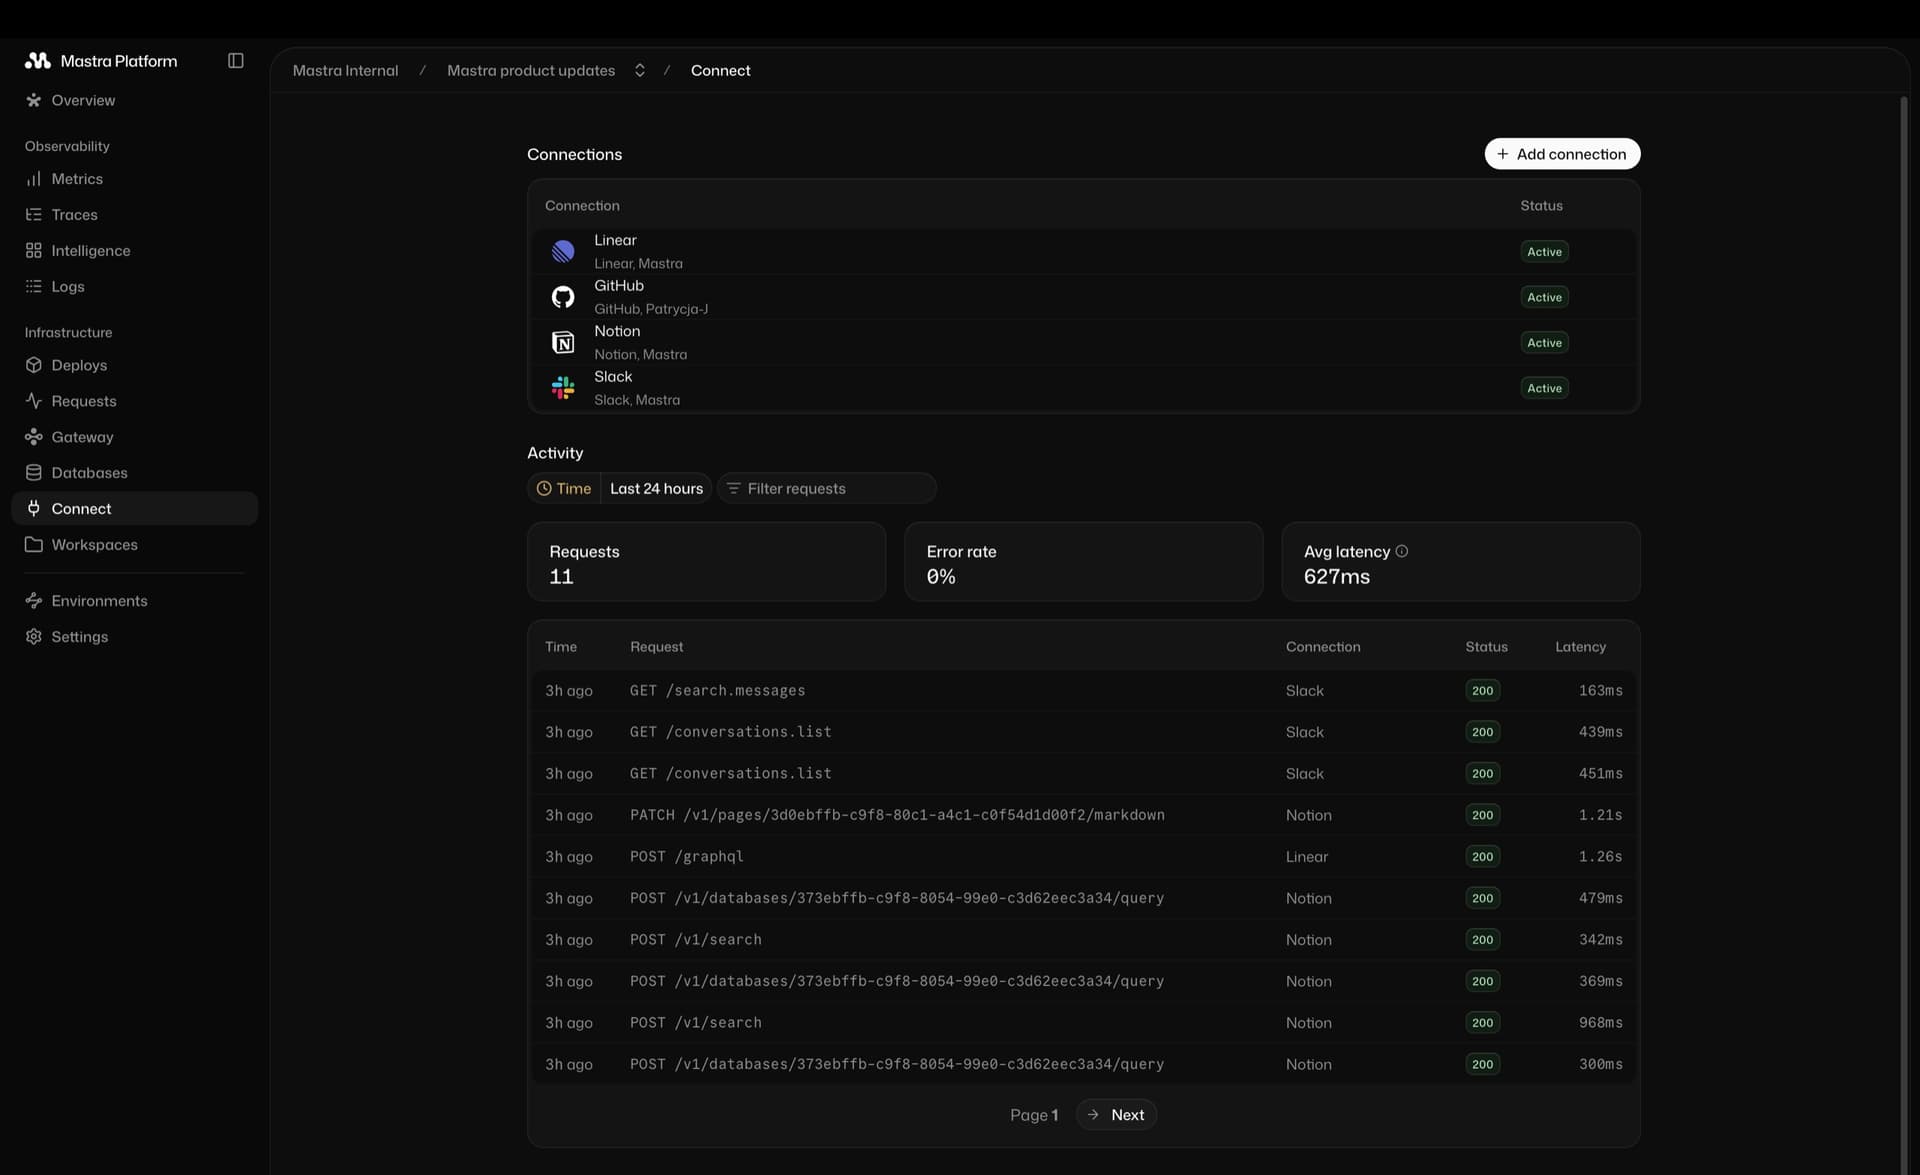Viewport: 1920px width, 1175px height.
Task: Click the Connect breadcrumb item
Action: 720,70
